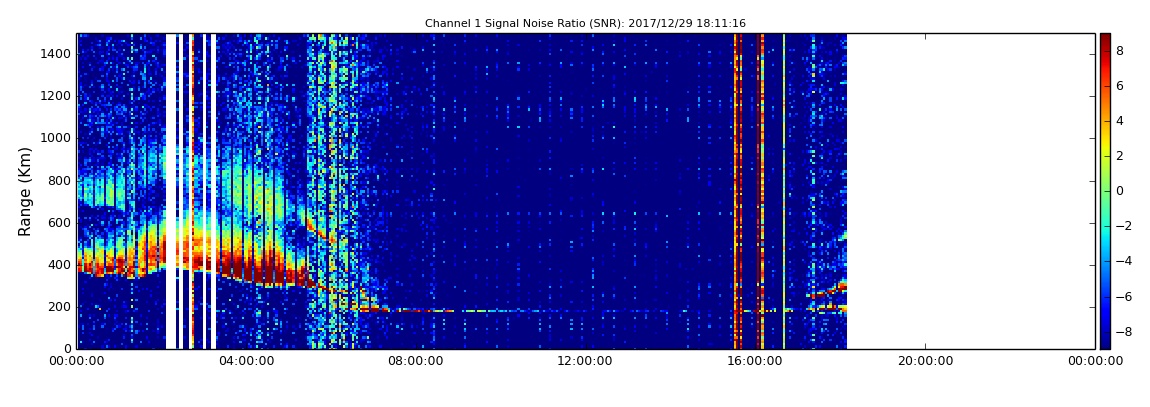Screen dimensions: 1150x407
Task: Click the 12:00:00 time axis label
Action: [585, 362]
